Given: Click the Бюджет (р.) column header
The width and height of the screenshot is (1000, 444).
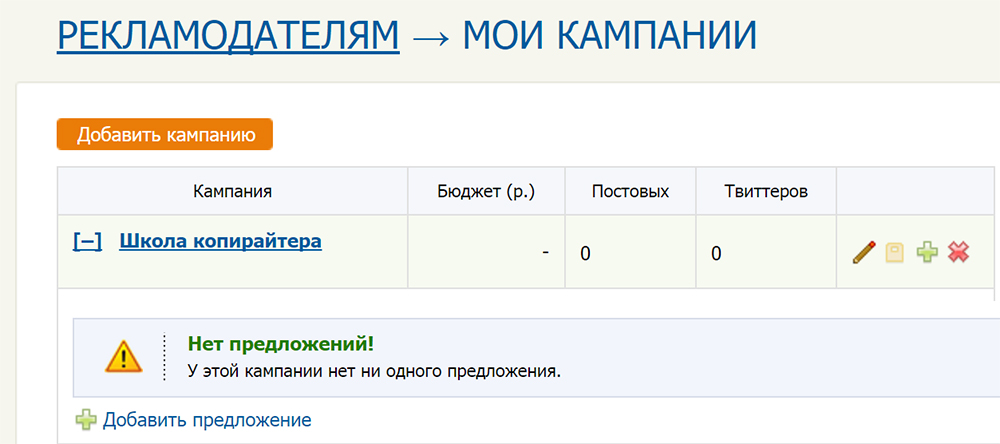Looking at the screenshot, I should (486, 191).
